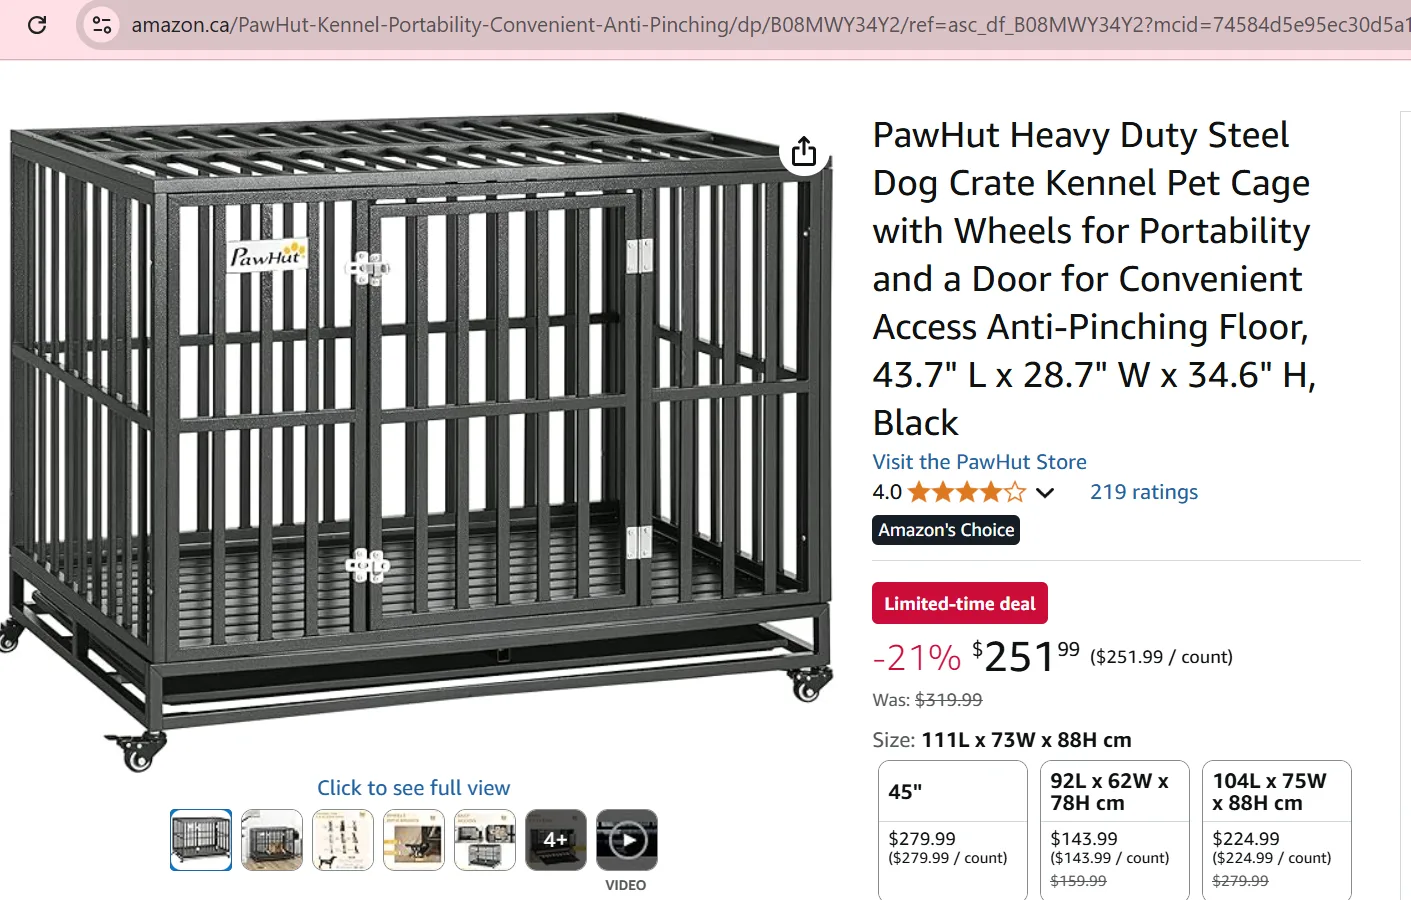Viewport: 1411px width, 900px height.
Task: Expand the star rating breakdown chevron
Action: (1045, 492)
